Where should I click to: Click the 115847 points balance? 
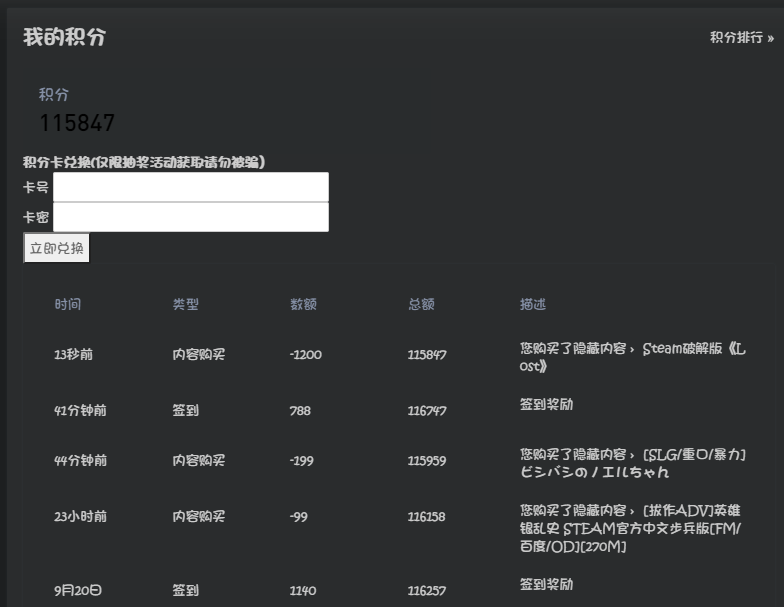(77, 123)
